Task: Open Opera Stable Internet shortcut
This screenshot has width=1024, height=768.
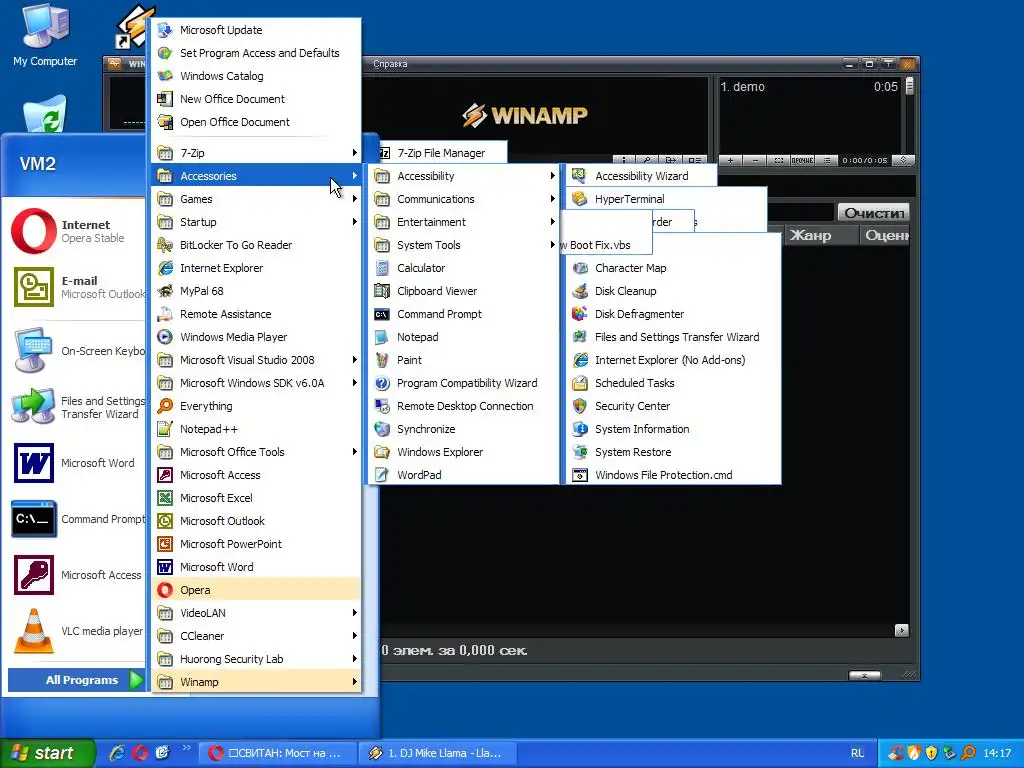Action: (x=75, y=231)
